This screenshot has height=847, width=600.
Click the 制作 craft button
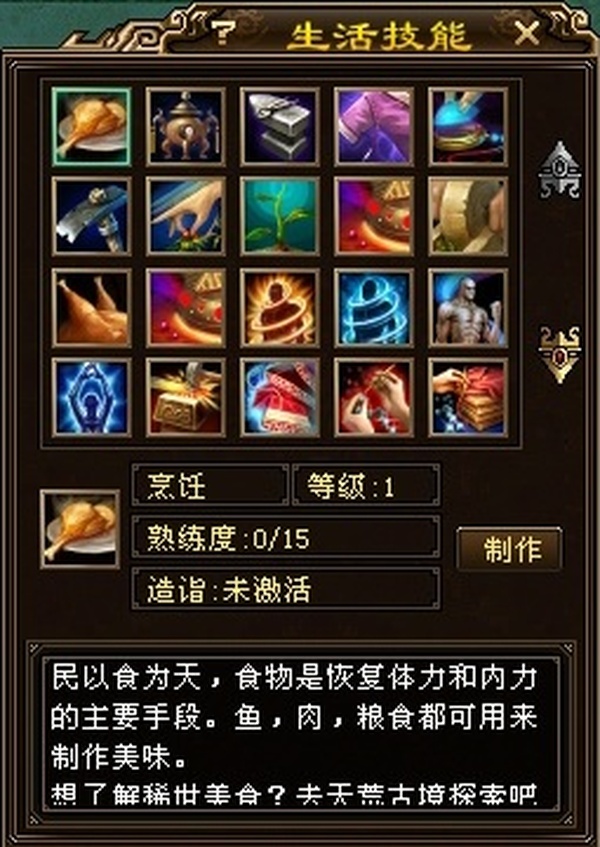[509, 549]
